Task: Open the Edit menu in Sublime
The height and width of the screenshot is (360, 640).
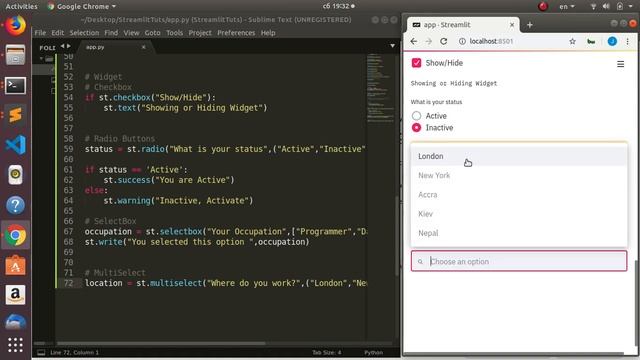Action: pyautogui.click(x=58, y=33)
